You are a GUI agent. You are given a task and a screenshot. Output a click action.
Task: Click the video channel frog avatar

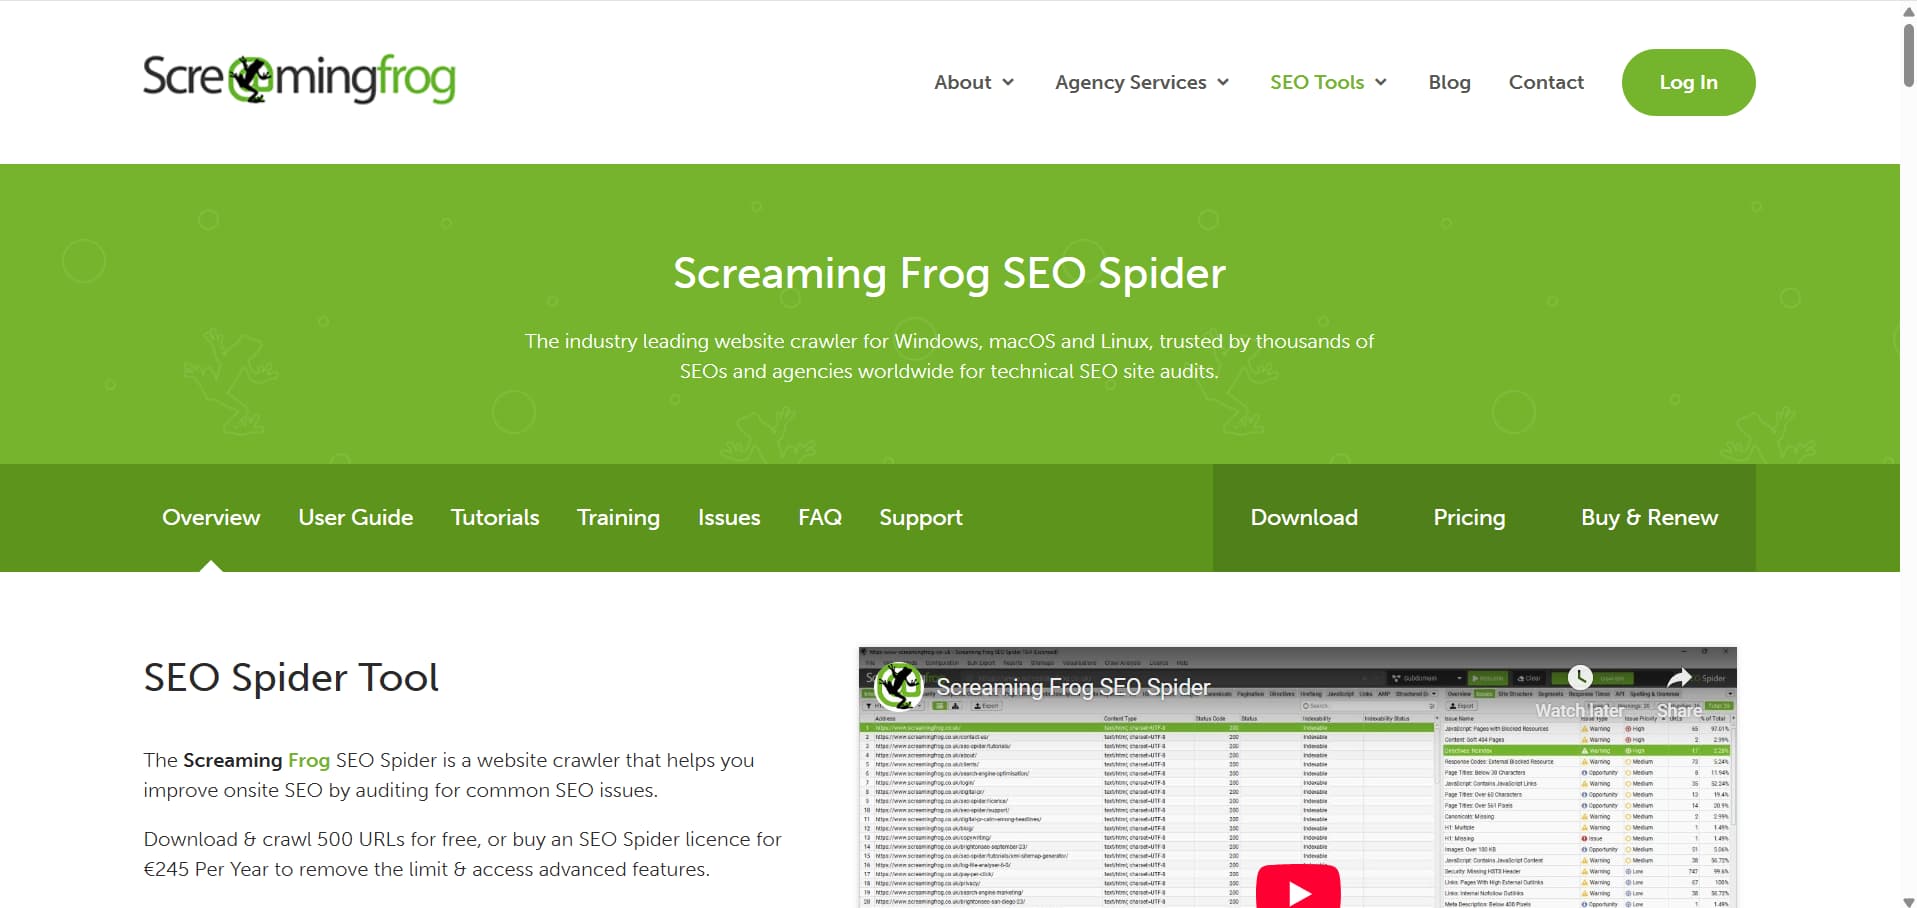pos(898,686)
